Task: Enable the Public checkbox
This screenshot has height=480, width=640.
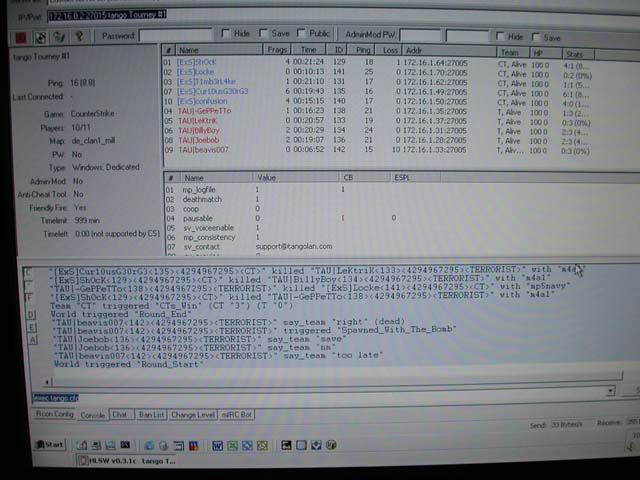Action: 301,33
